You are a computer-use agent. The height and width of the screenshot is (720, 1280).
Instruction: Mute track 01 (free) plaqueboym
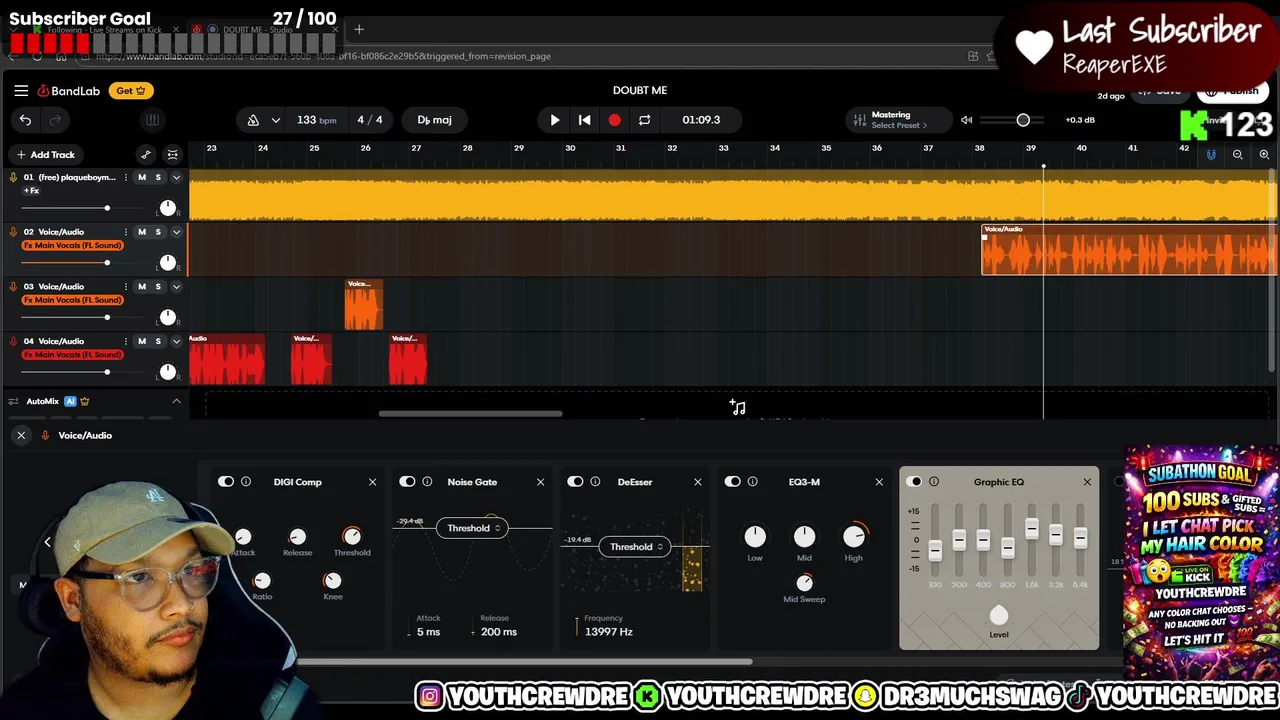[x=142, y=177]
